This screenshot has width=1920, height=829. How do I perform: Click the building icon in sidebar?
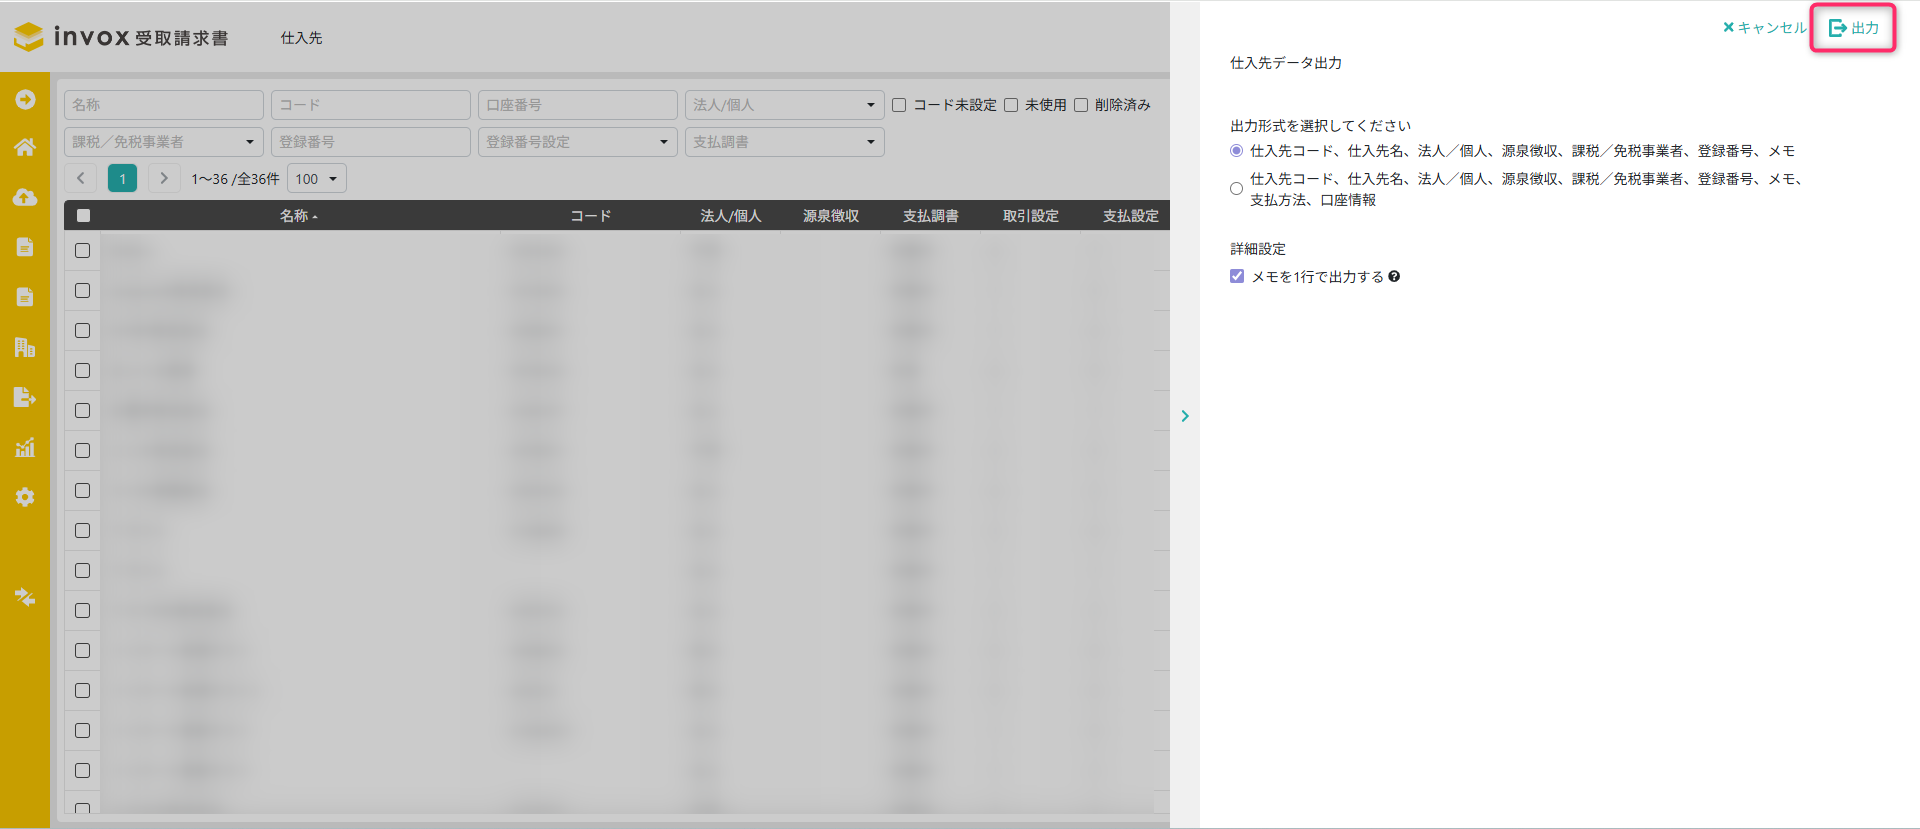[x=25, y=347]
